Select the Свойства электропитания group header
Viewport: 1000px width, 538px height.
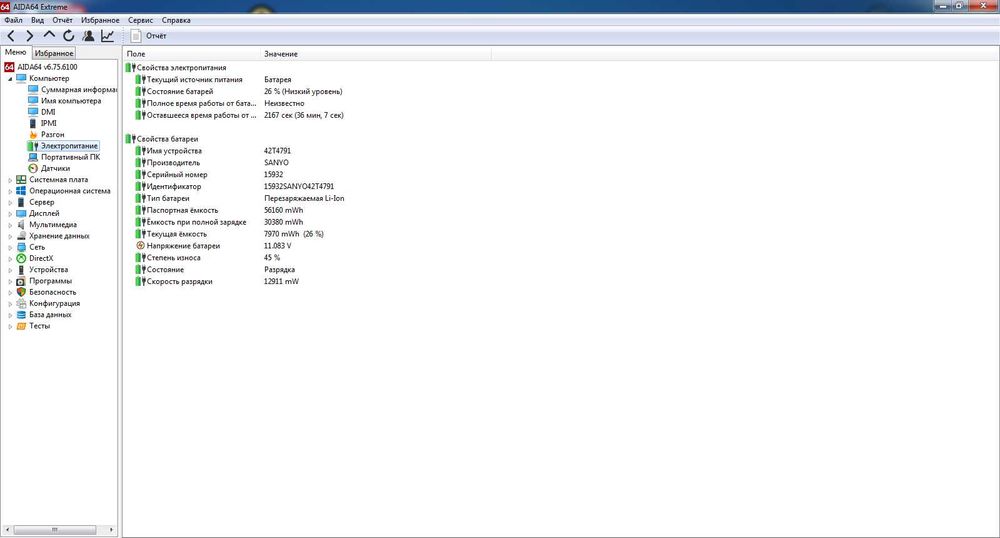[181, 68]
